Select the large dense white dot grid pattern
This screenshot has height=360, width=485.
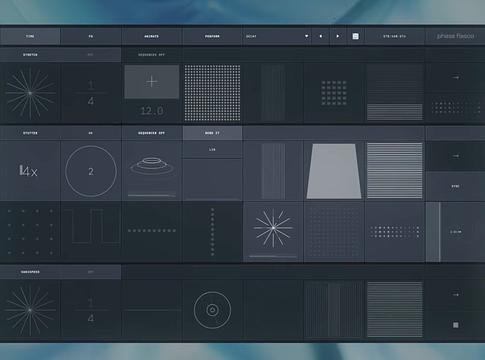point(212,93)
